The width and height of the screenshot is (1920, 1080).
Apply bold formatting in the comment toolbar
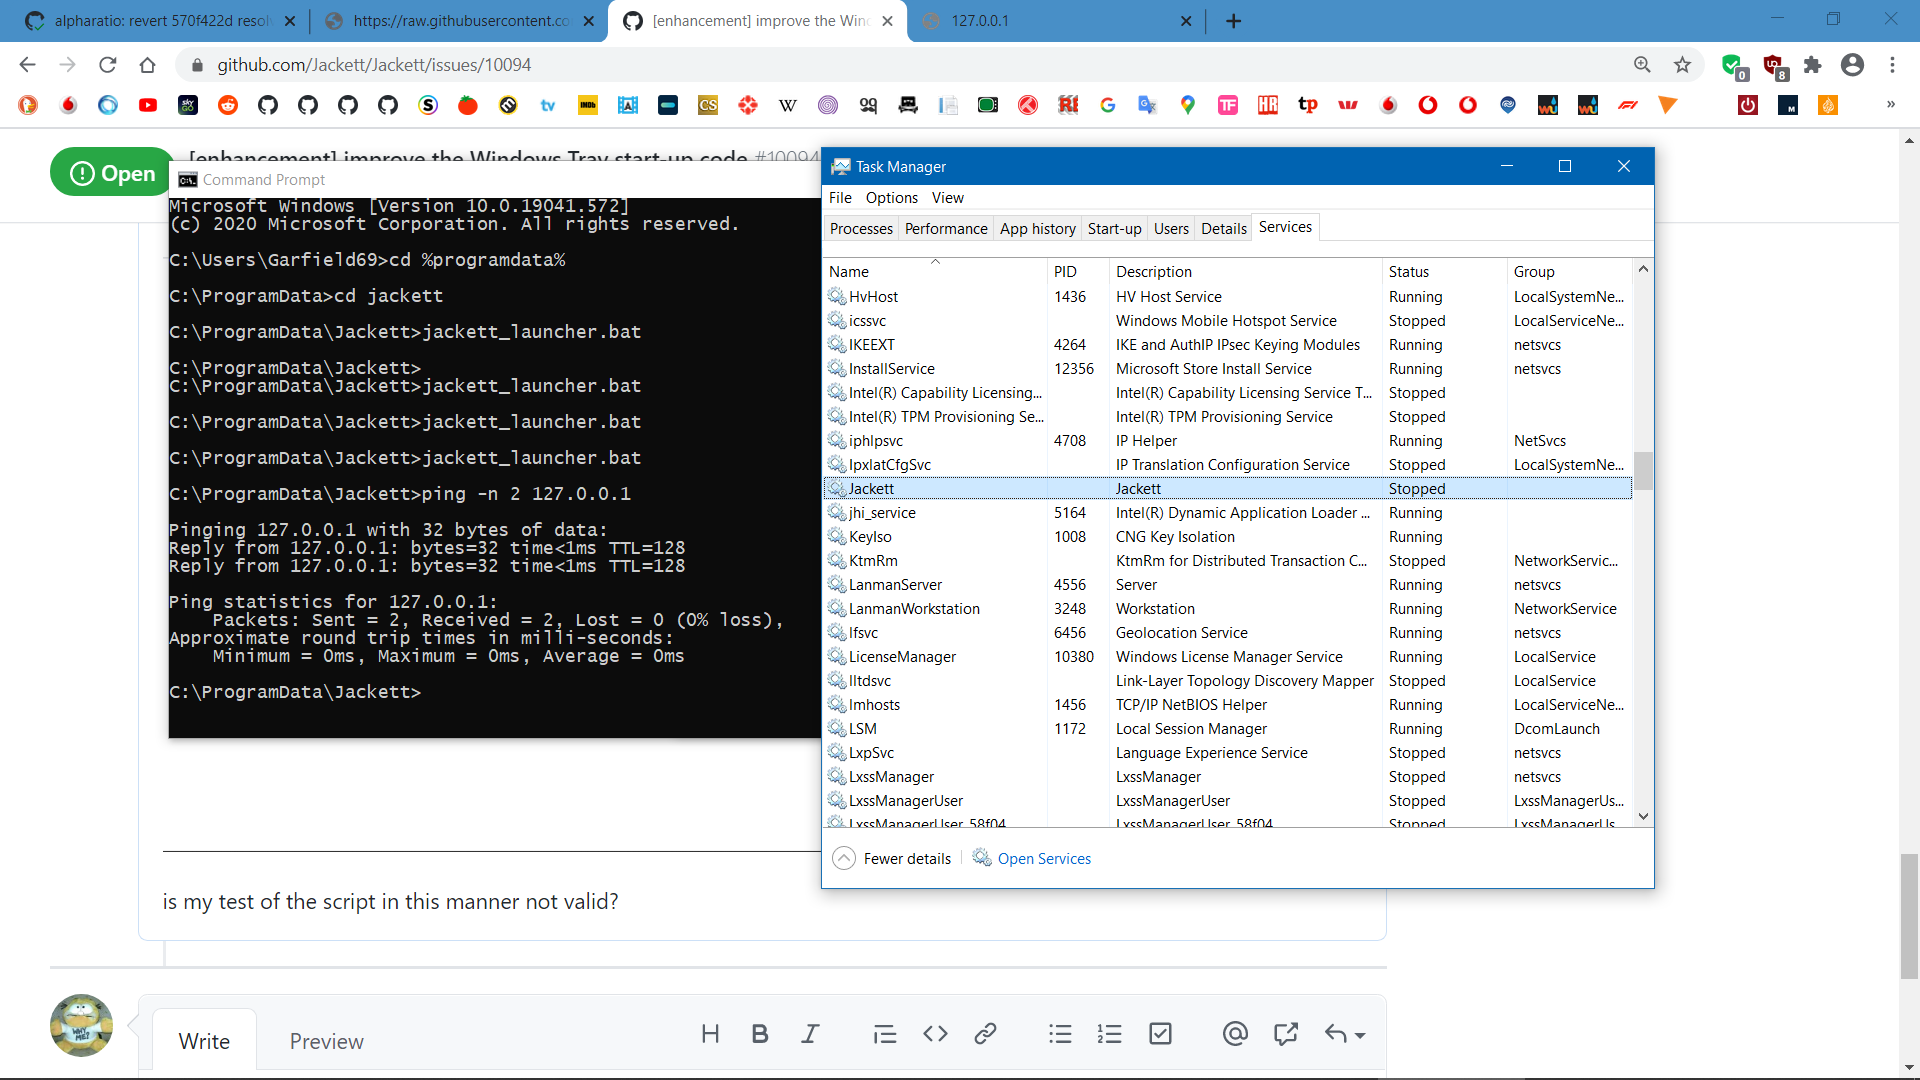(x=760, y=1034)
